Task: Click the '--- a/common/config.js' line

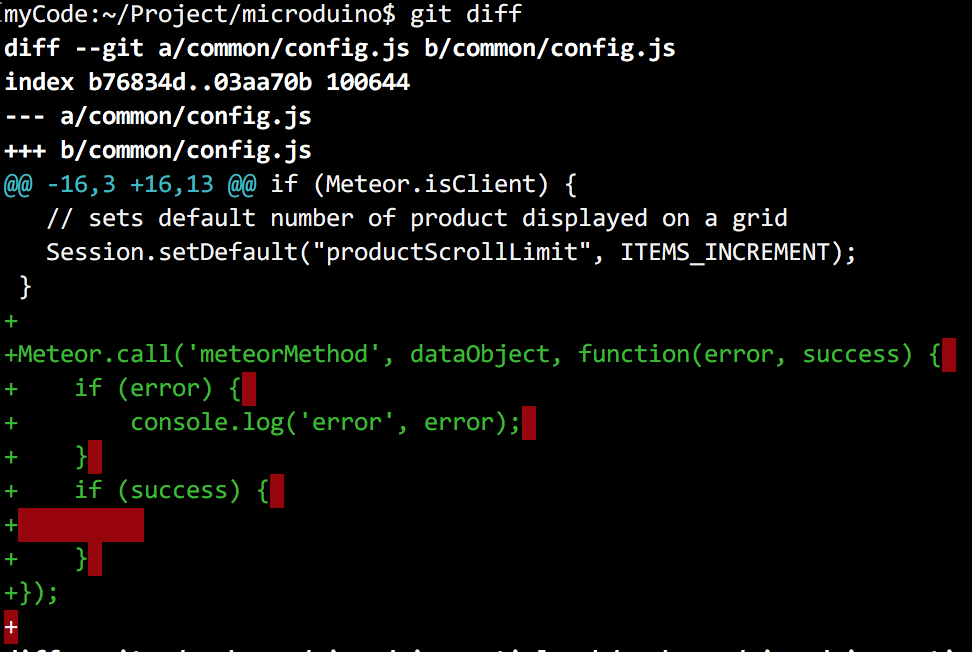Action: [158, 116]
